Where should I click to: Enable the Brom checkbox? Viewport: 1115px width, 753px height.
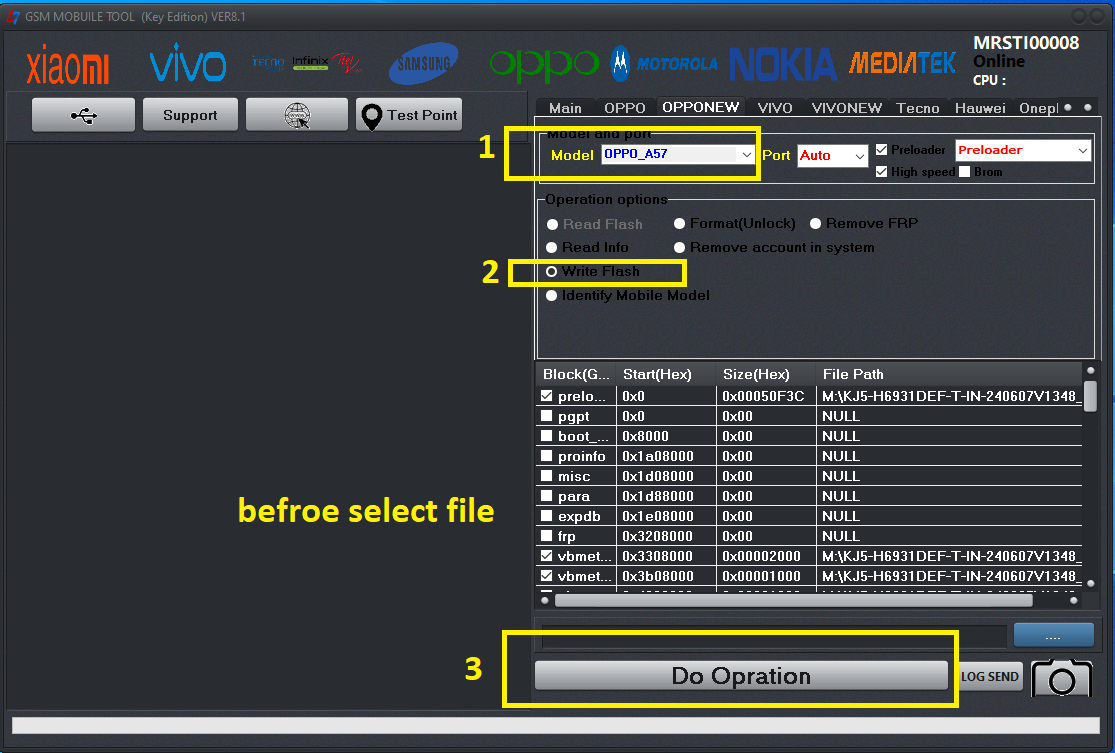[965, 172]
